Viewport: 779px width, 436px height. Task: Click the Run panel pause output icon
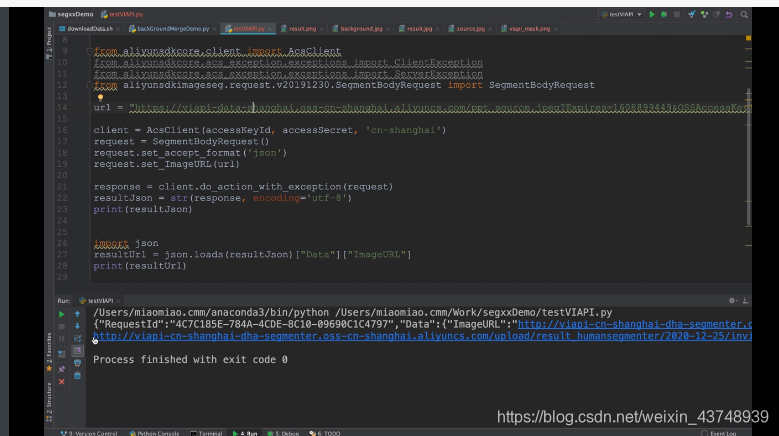(x=62, y=339)
